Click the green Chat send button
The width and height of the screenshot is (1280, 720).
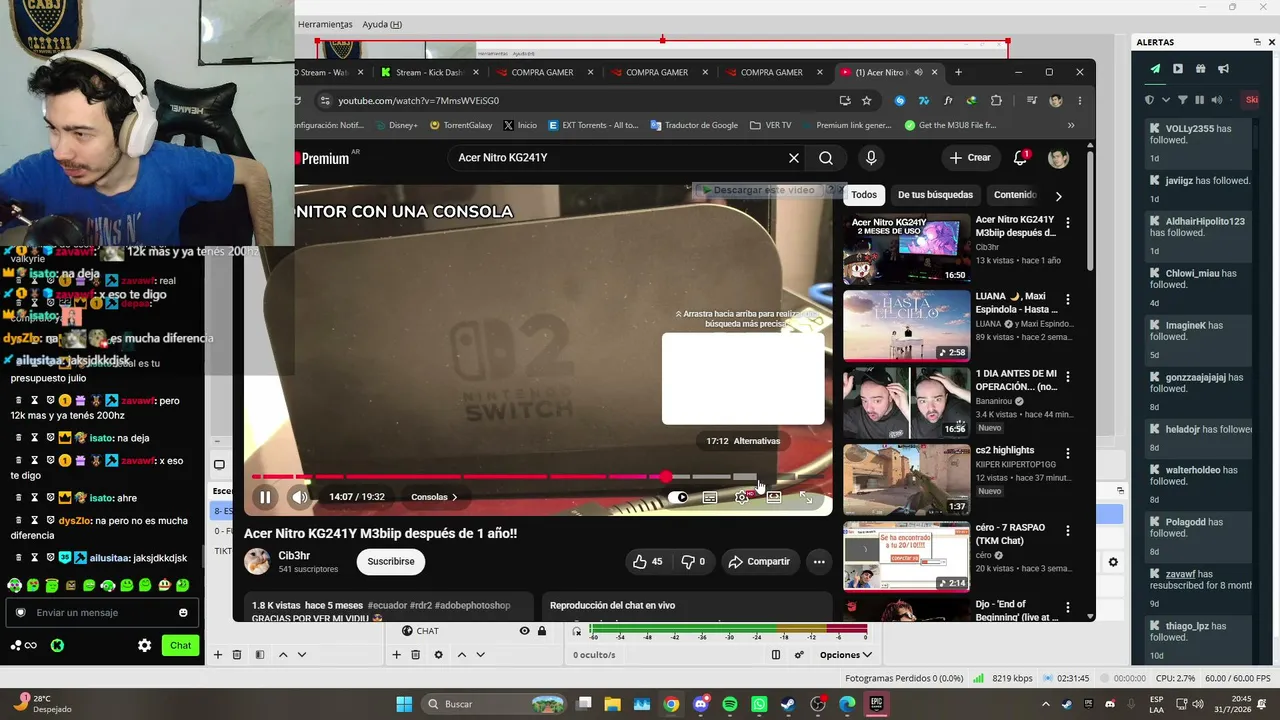point(180,646)
